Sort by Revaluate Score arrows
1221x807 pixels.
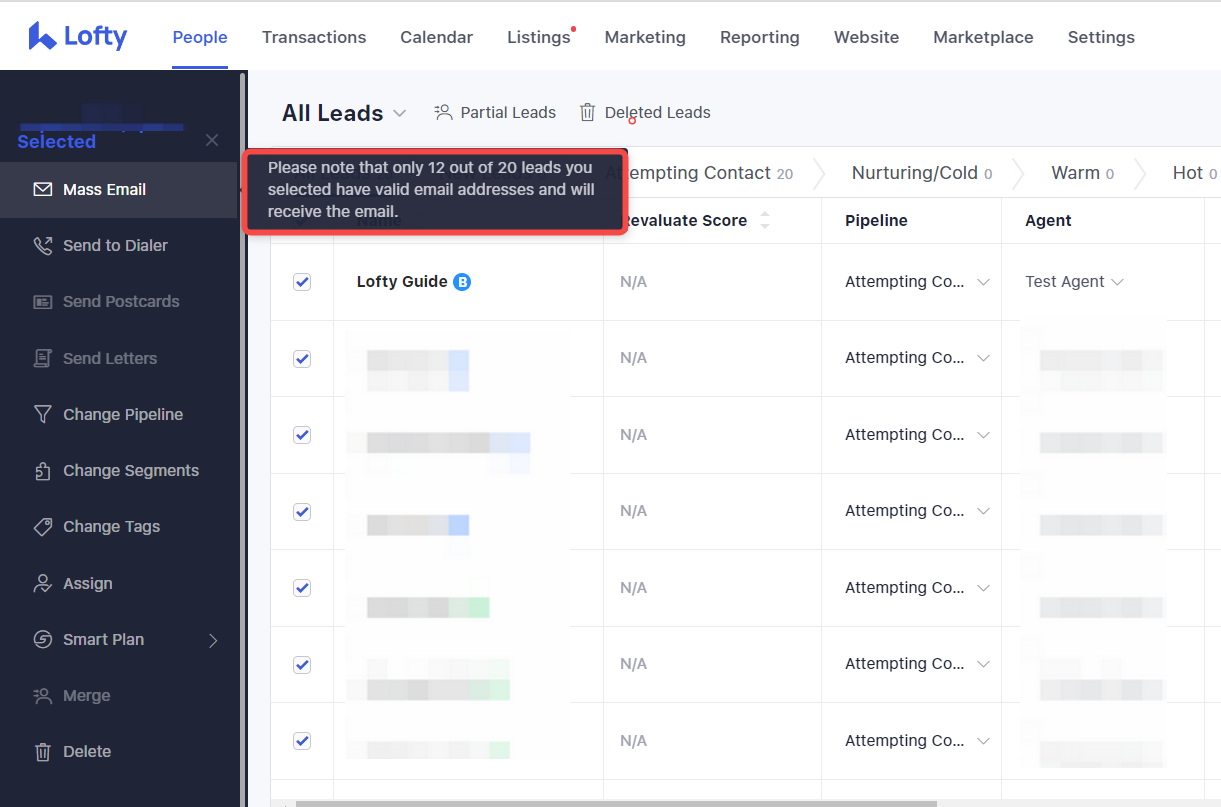(765, 220)
